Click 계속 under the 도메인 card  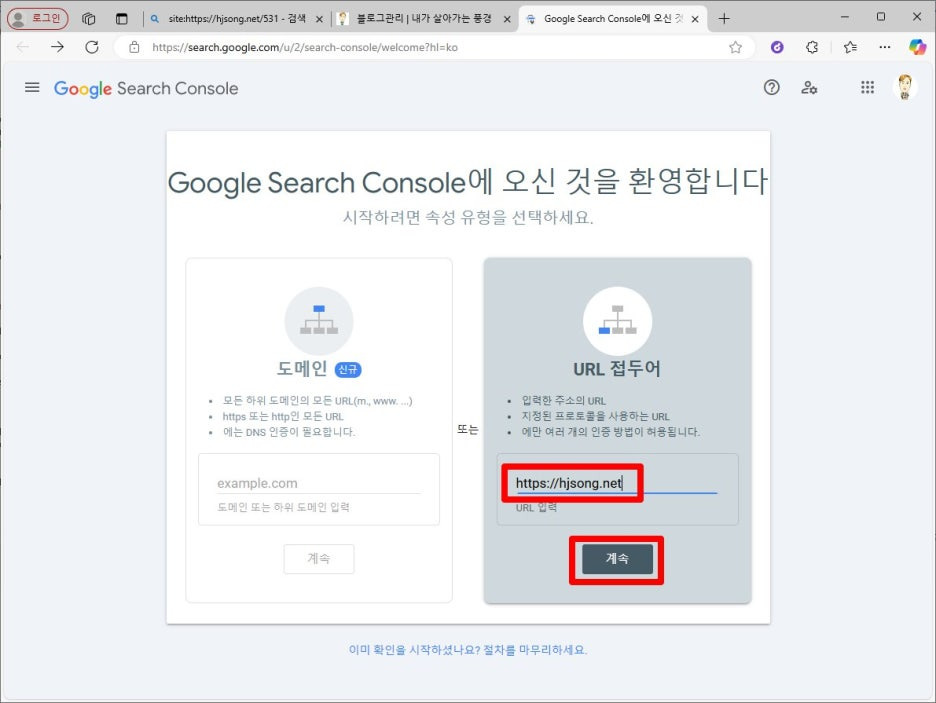tap(319, 559)
